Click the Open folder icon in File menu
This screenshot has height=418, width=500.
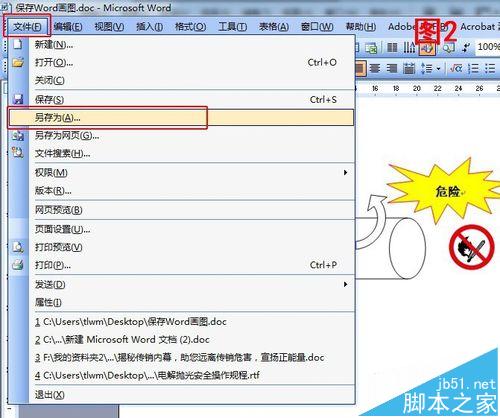pyautogui.click(x=18, y=62)
